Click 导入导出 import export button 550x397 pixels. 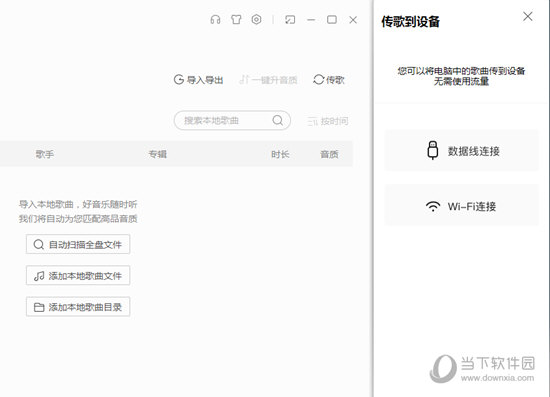tap(199, 80)
